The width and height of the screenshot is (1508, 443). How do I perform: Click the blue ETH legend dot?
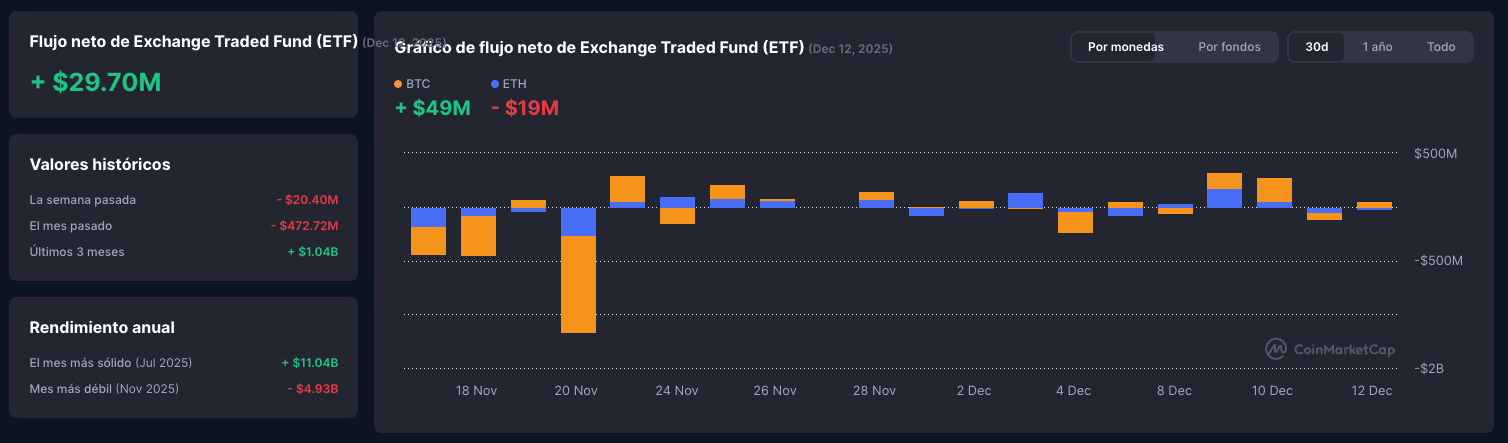point(495,85)
